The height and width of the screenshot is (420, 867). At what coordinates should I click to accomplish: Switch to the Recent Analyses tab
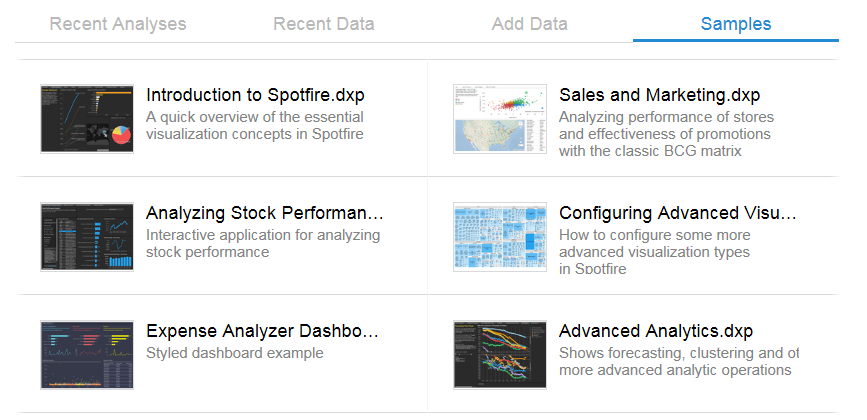coord(118,24)
